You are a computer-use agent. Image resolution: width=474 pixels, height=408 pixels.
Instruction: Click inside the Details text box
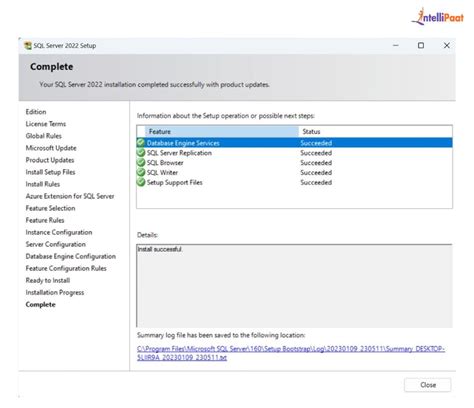click(294, 286)
